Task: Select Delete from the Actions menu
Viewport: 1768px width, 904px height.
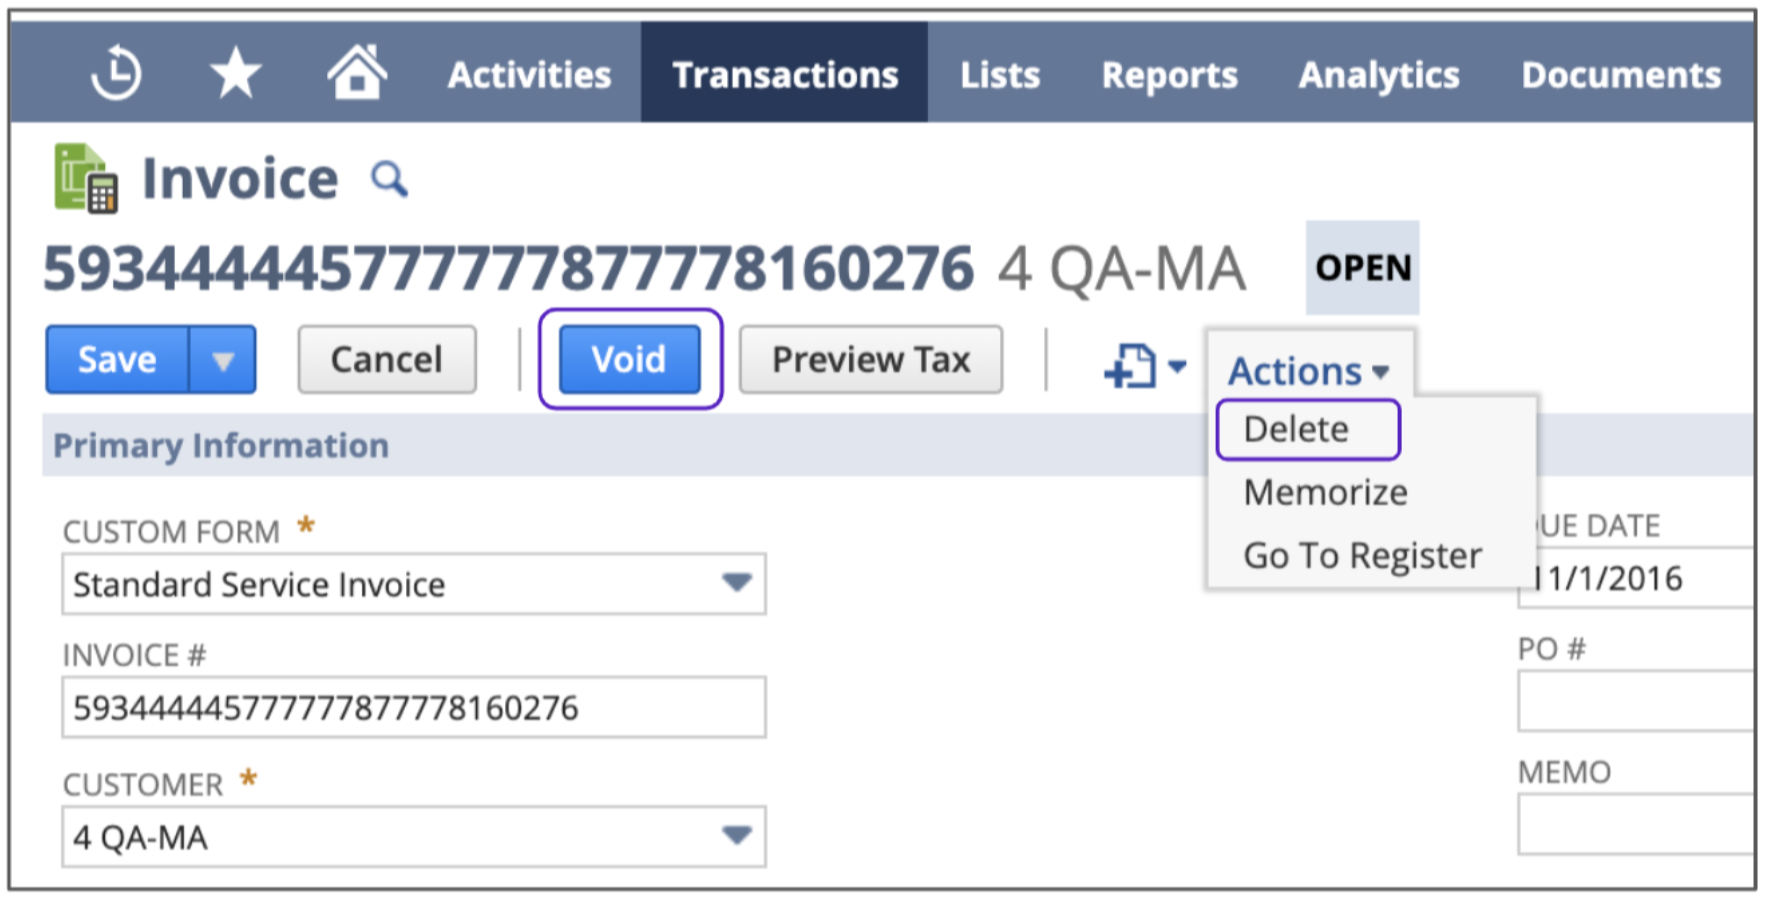Action: pyautogui.click(x=1296, y=429)
